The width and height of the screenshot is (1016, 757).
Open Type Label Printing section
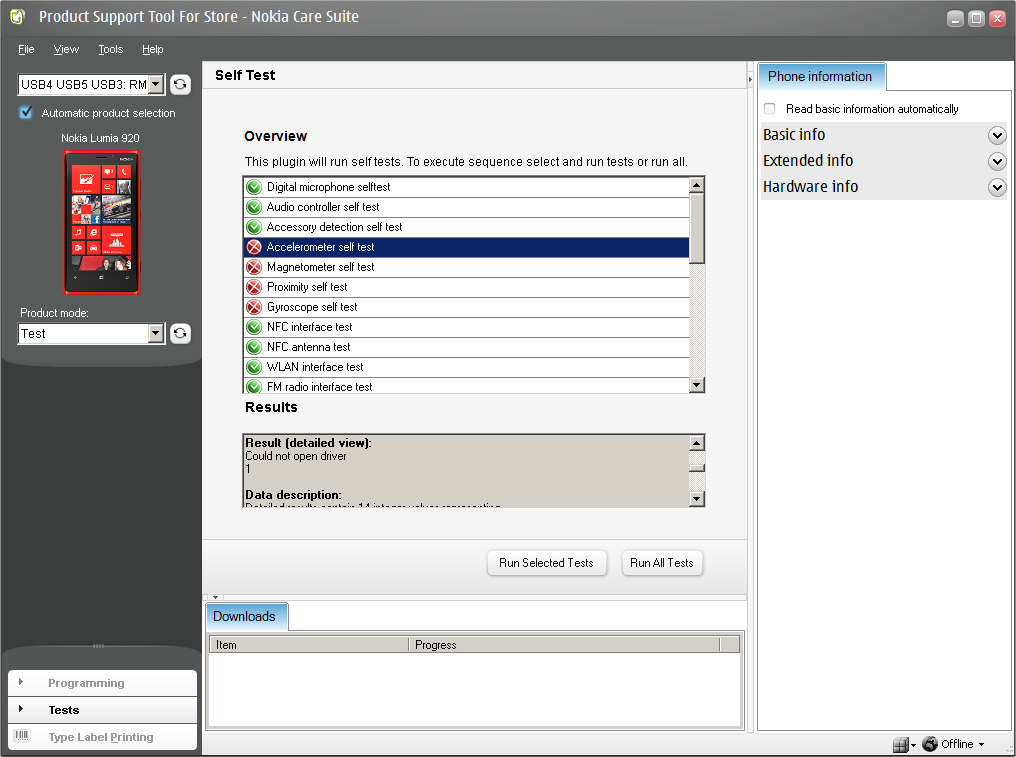click(x=101, y=737)
